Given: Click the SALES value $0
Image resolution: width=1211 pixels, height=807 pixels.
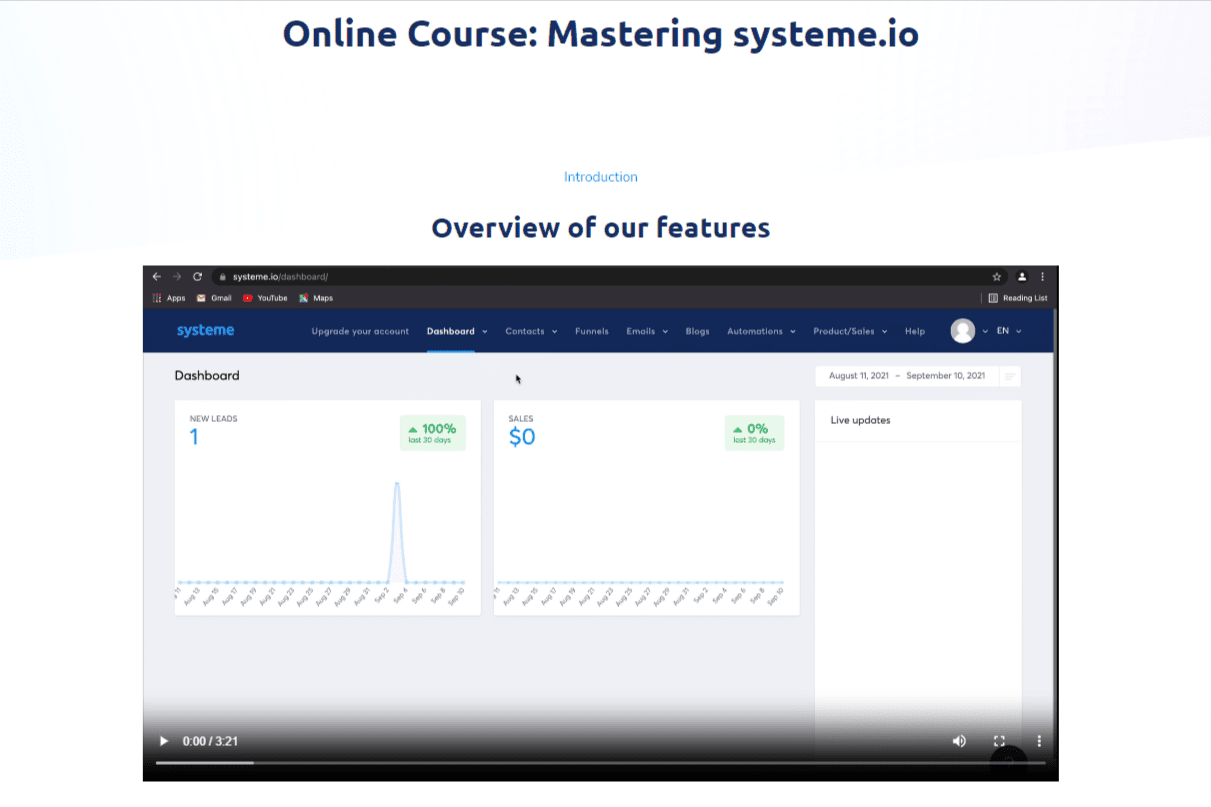Looking at the screenshot, I should pyautogui.click(x=522, y=437).
